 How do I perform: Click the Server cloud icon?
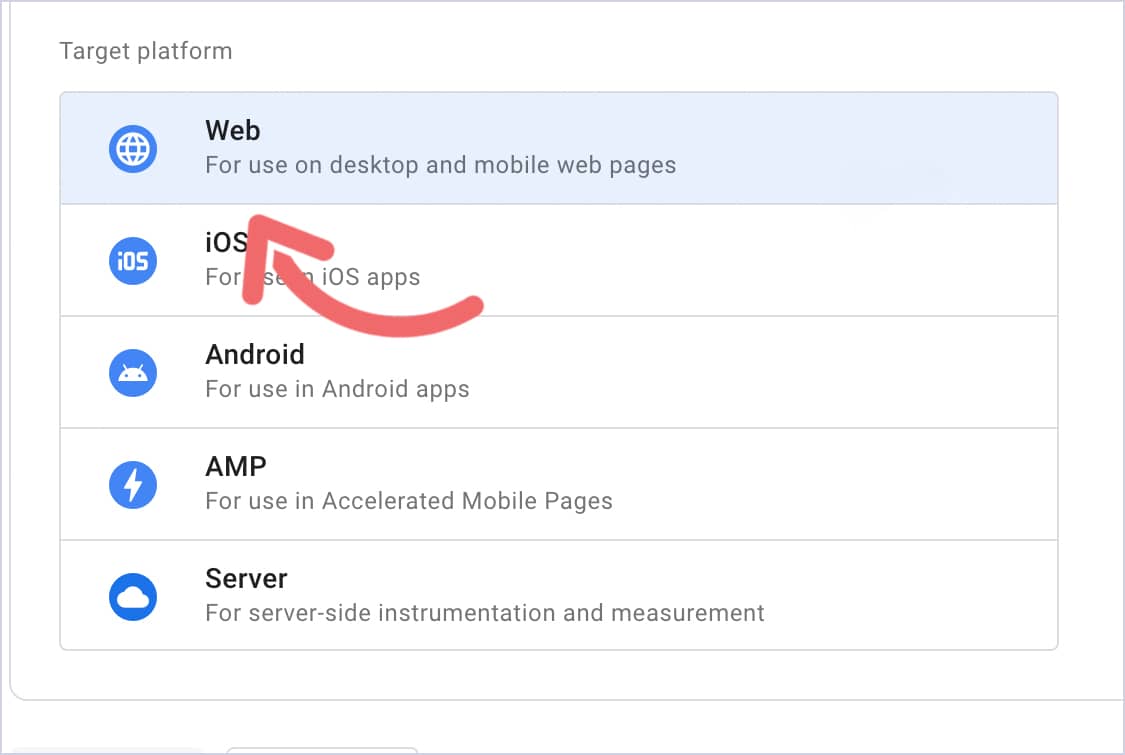coord(133,596)
